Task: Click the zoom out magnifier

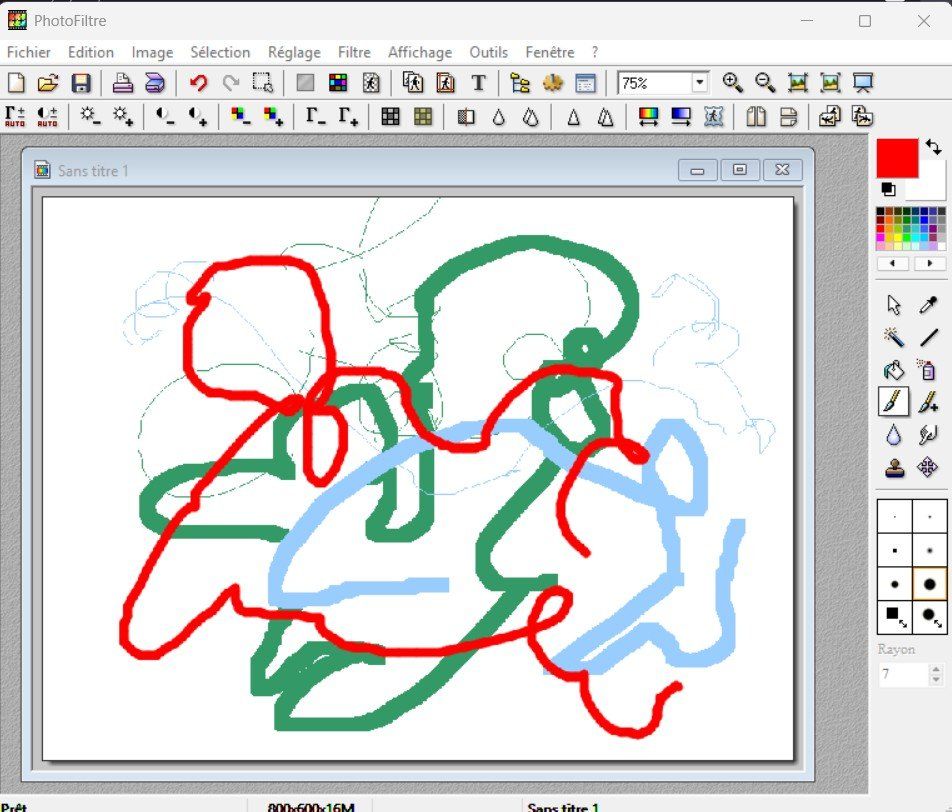Action: 765,83
